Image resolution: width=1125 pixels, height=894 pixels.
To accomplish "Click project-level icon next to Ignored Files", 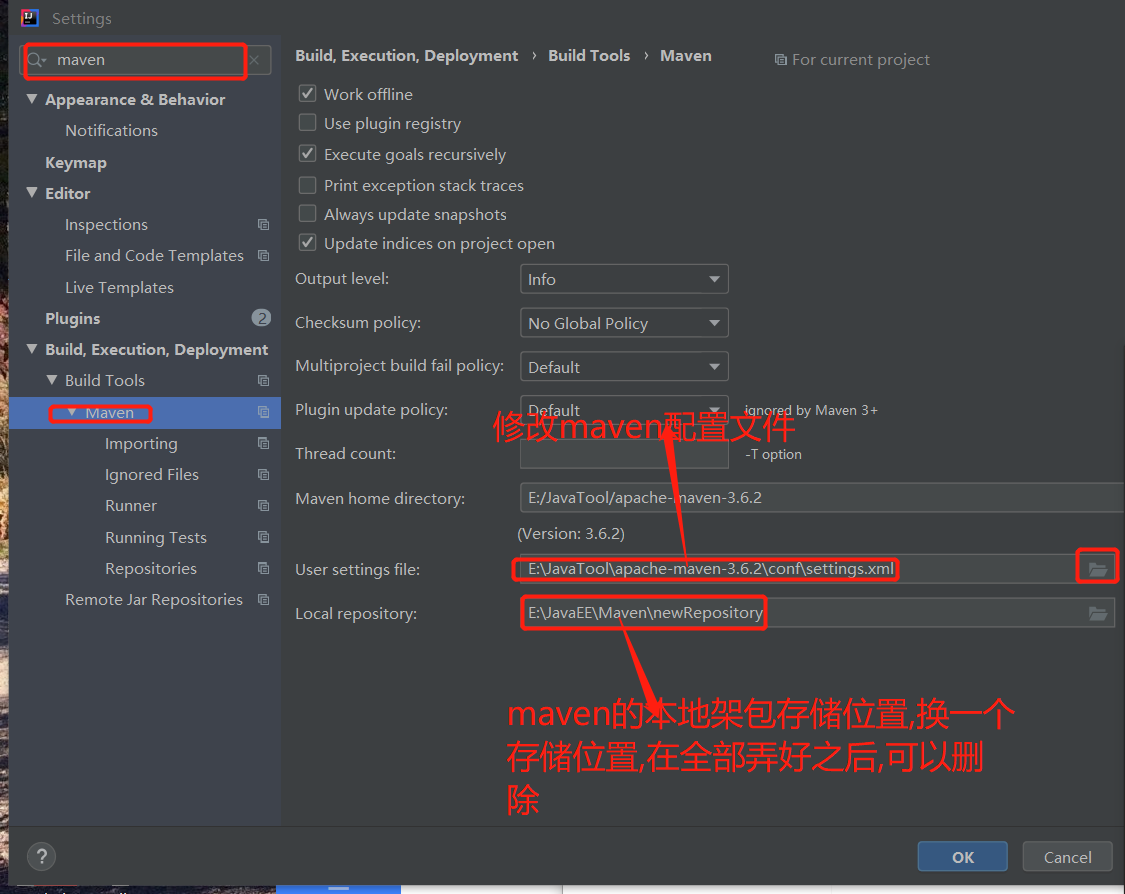I will [263, 474].
